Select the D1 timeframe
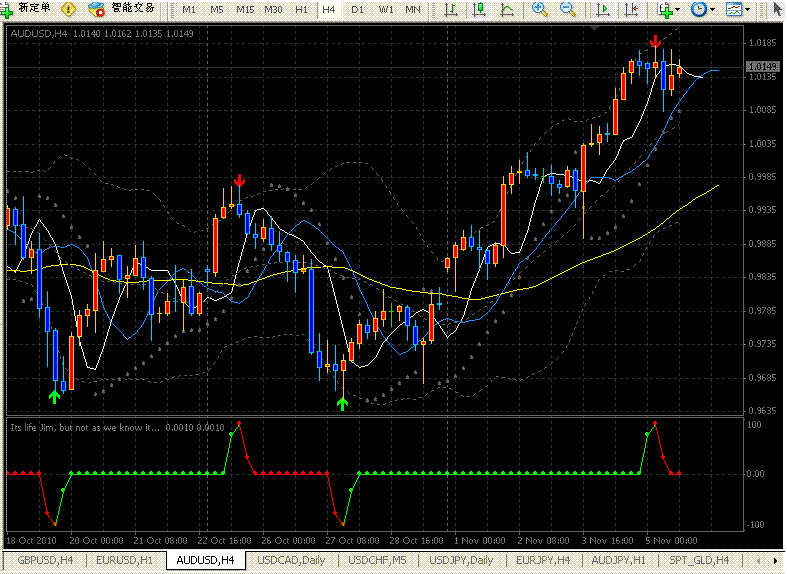This screenshot has width=787, height=574. [x=357, y=10]
